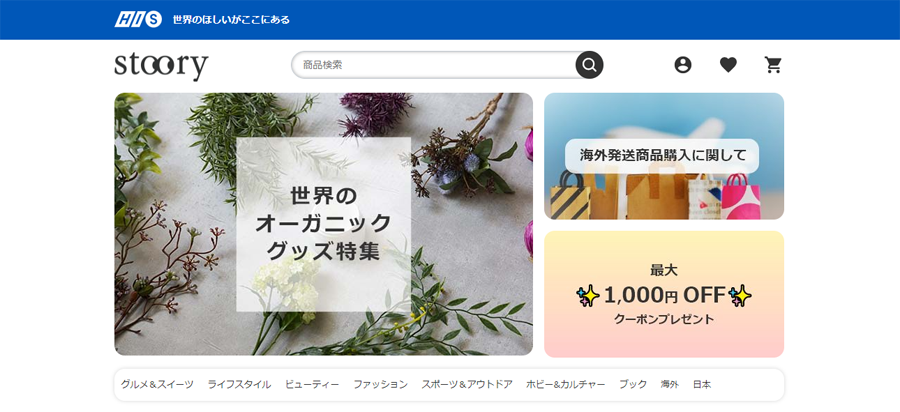
Task: Open the 海外発送商品購入に関して banner
Action: click(x=664, y=156)
